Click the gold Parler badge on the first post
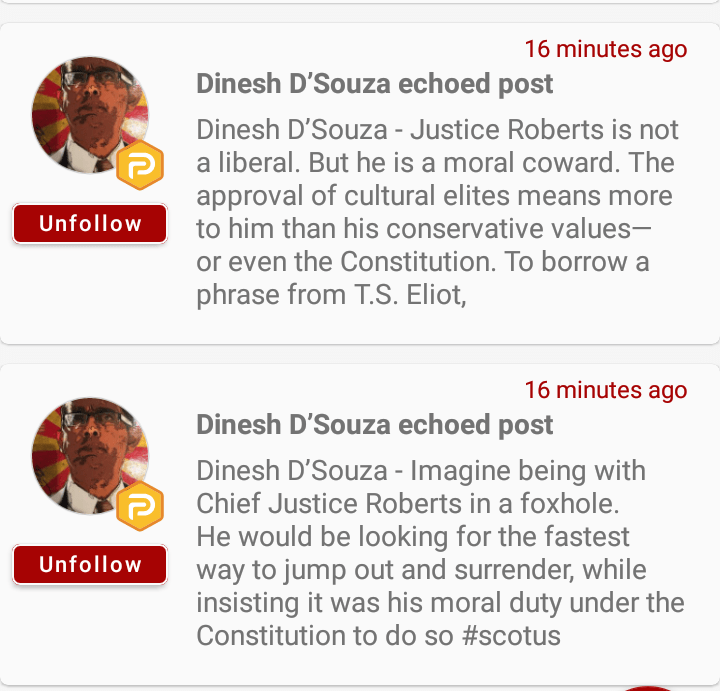This screenshot has width=720, height=691. pos(140,167)
